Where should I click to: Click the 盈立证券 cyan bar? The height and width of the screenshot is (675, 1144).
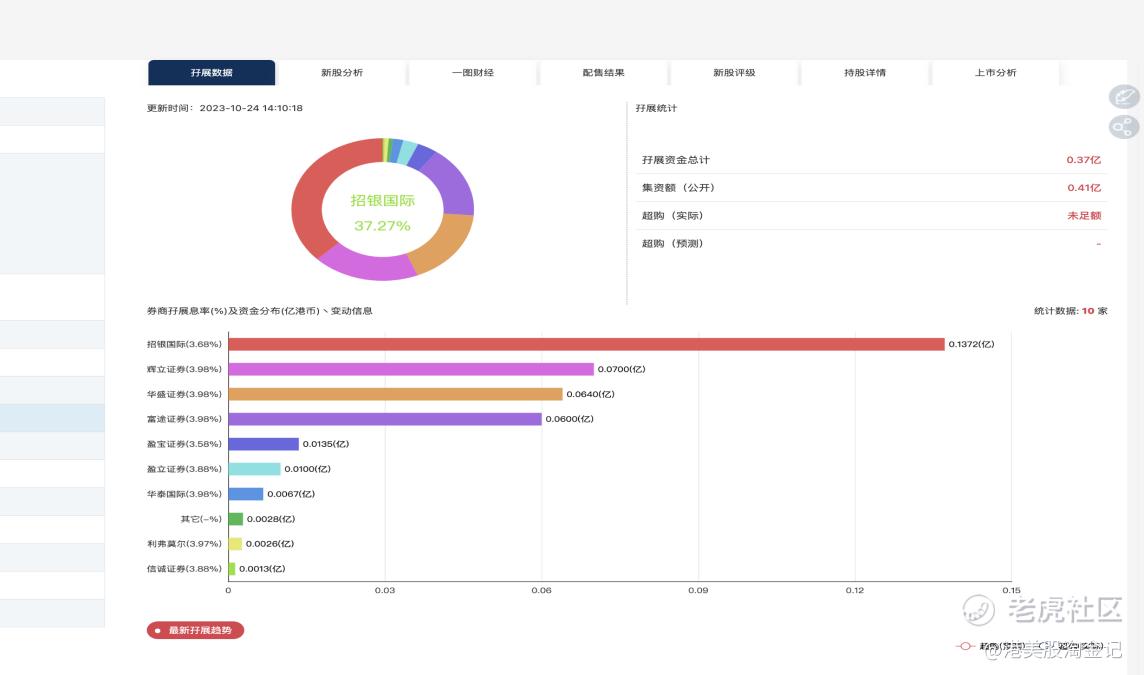coord(255,468)
